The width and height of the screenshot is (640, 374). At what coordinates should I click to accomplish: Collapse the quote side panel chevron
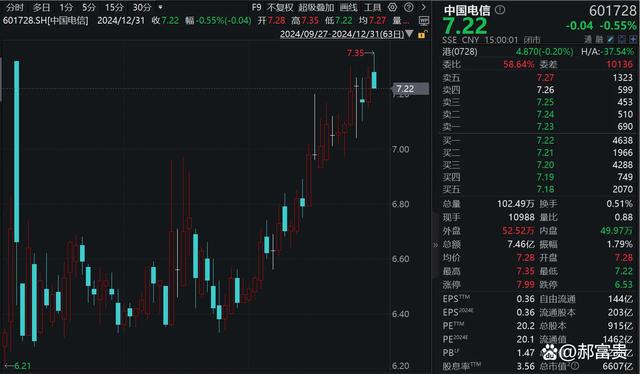[435, 245]
